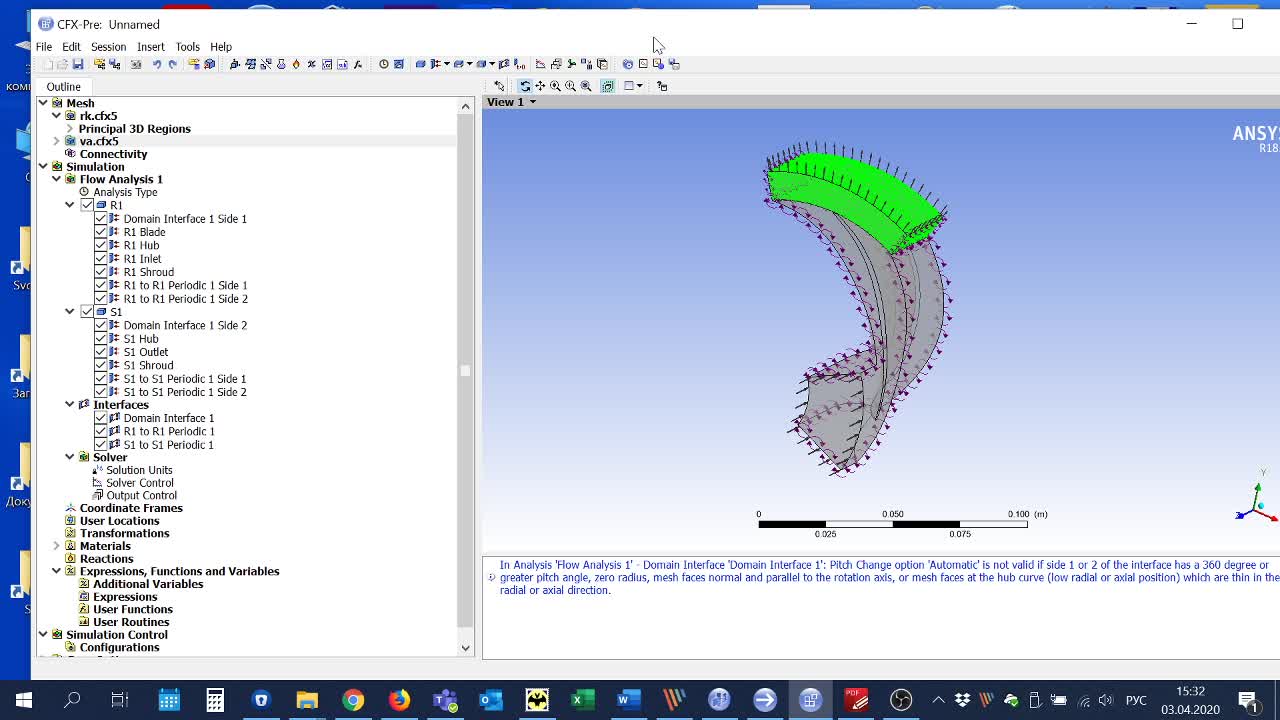Uncheck the R1 domain checkbox
This screenshot has height=720, width=1280.
[x=87, y=205]
